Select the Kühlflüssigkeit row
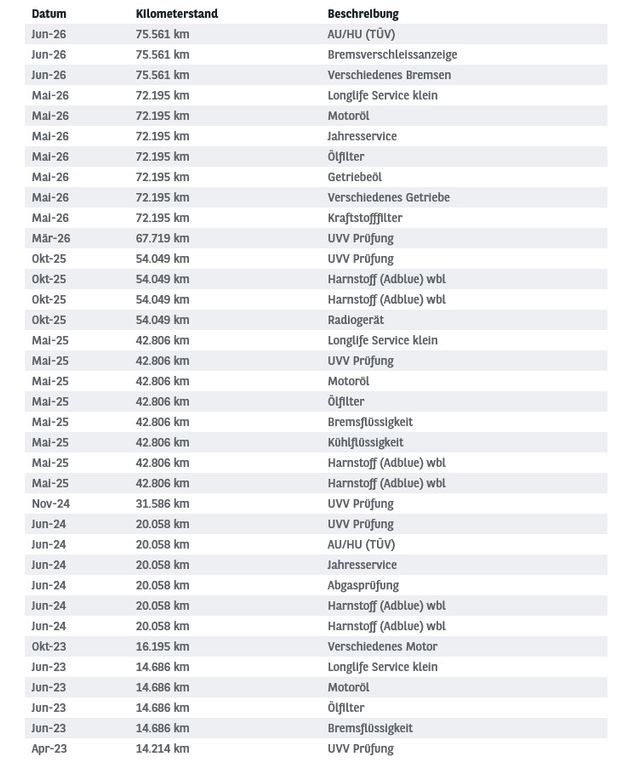This screenshot has height=768, width=634. [x=316, y=442]
